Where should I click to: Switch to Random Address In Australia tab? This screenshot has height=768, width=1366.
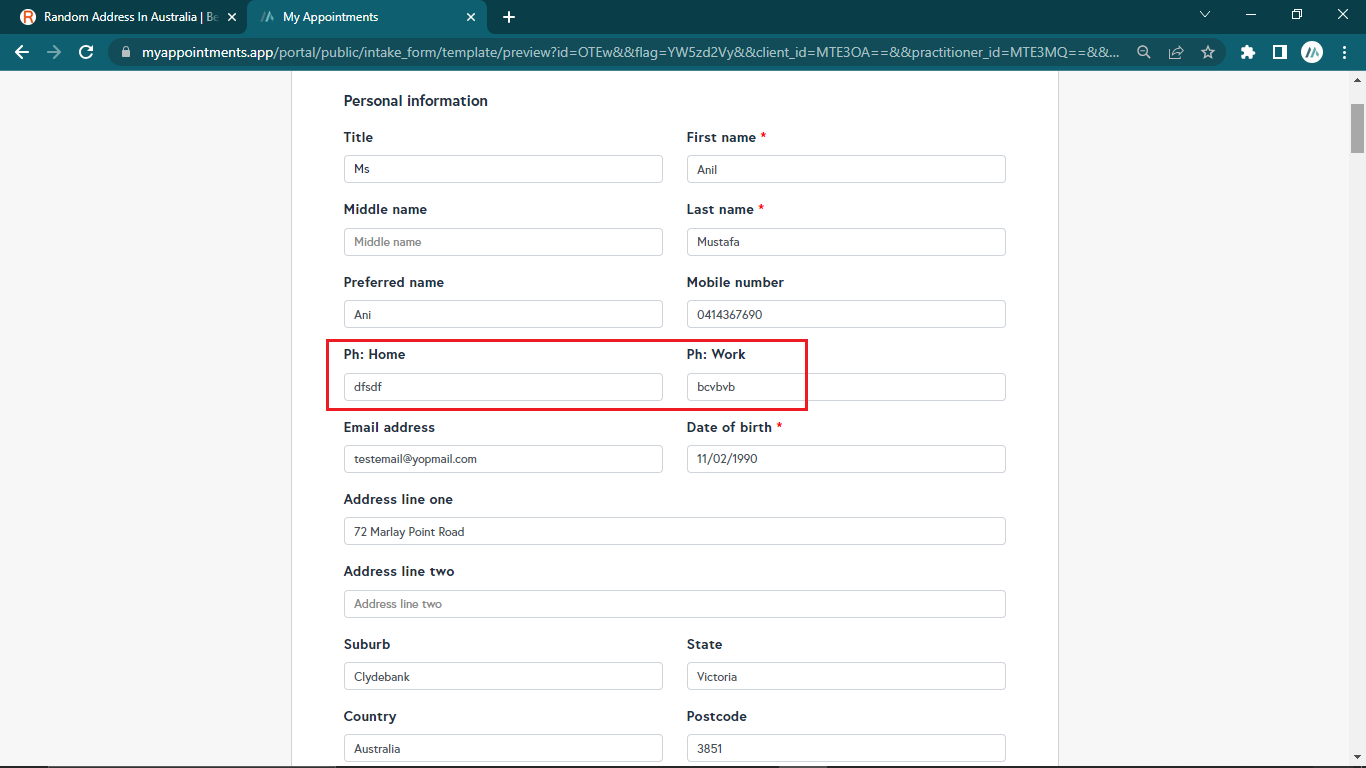coord(120,17)
